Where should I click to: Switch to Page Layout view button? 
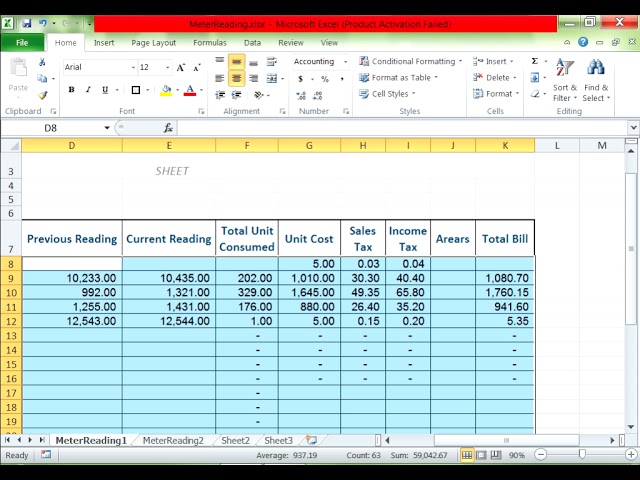pos(482,455)
